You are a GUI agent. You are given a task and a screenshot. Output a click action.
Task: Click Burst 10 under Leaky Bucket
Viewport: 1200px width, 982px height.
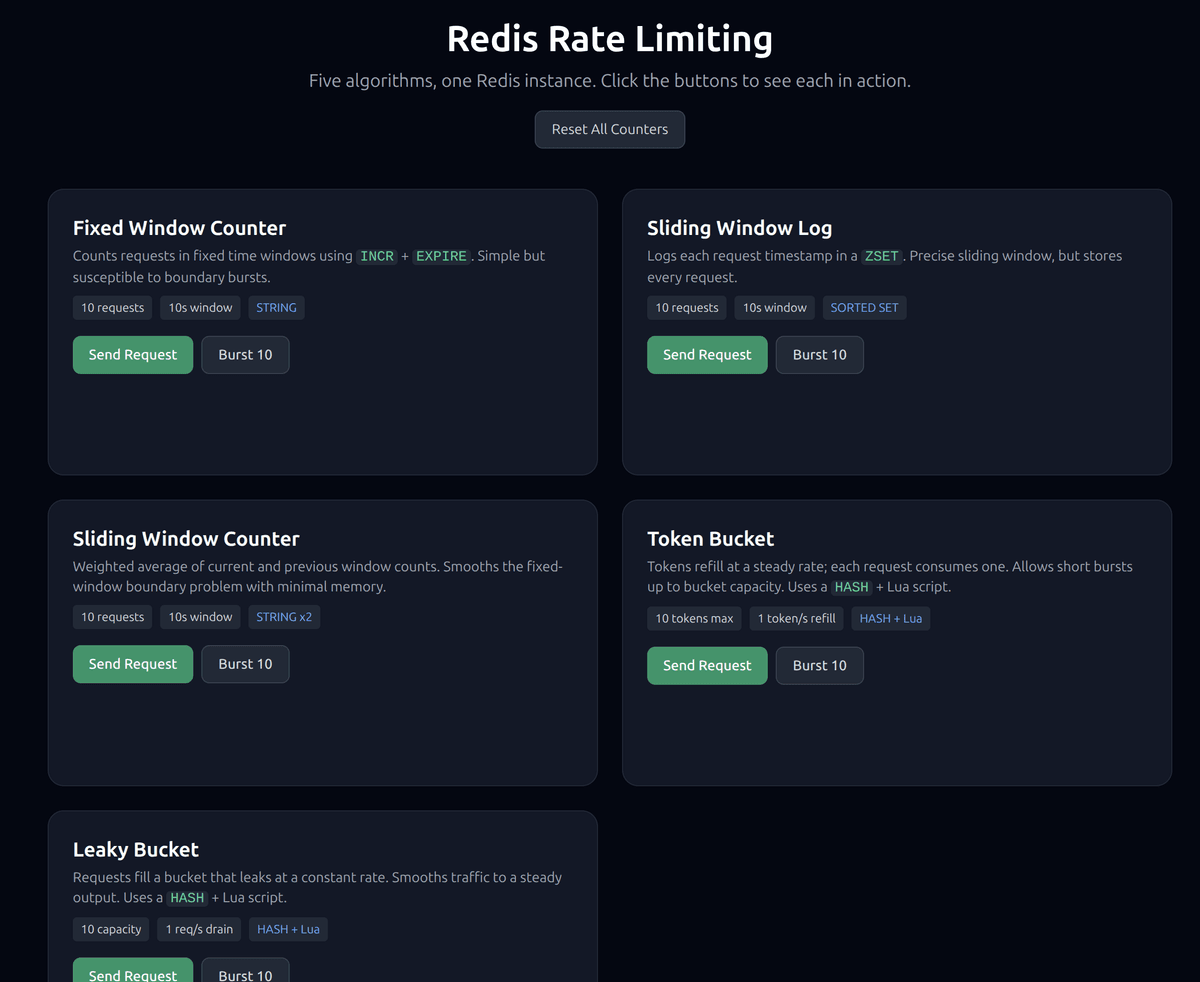(x=245, y=972)
